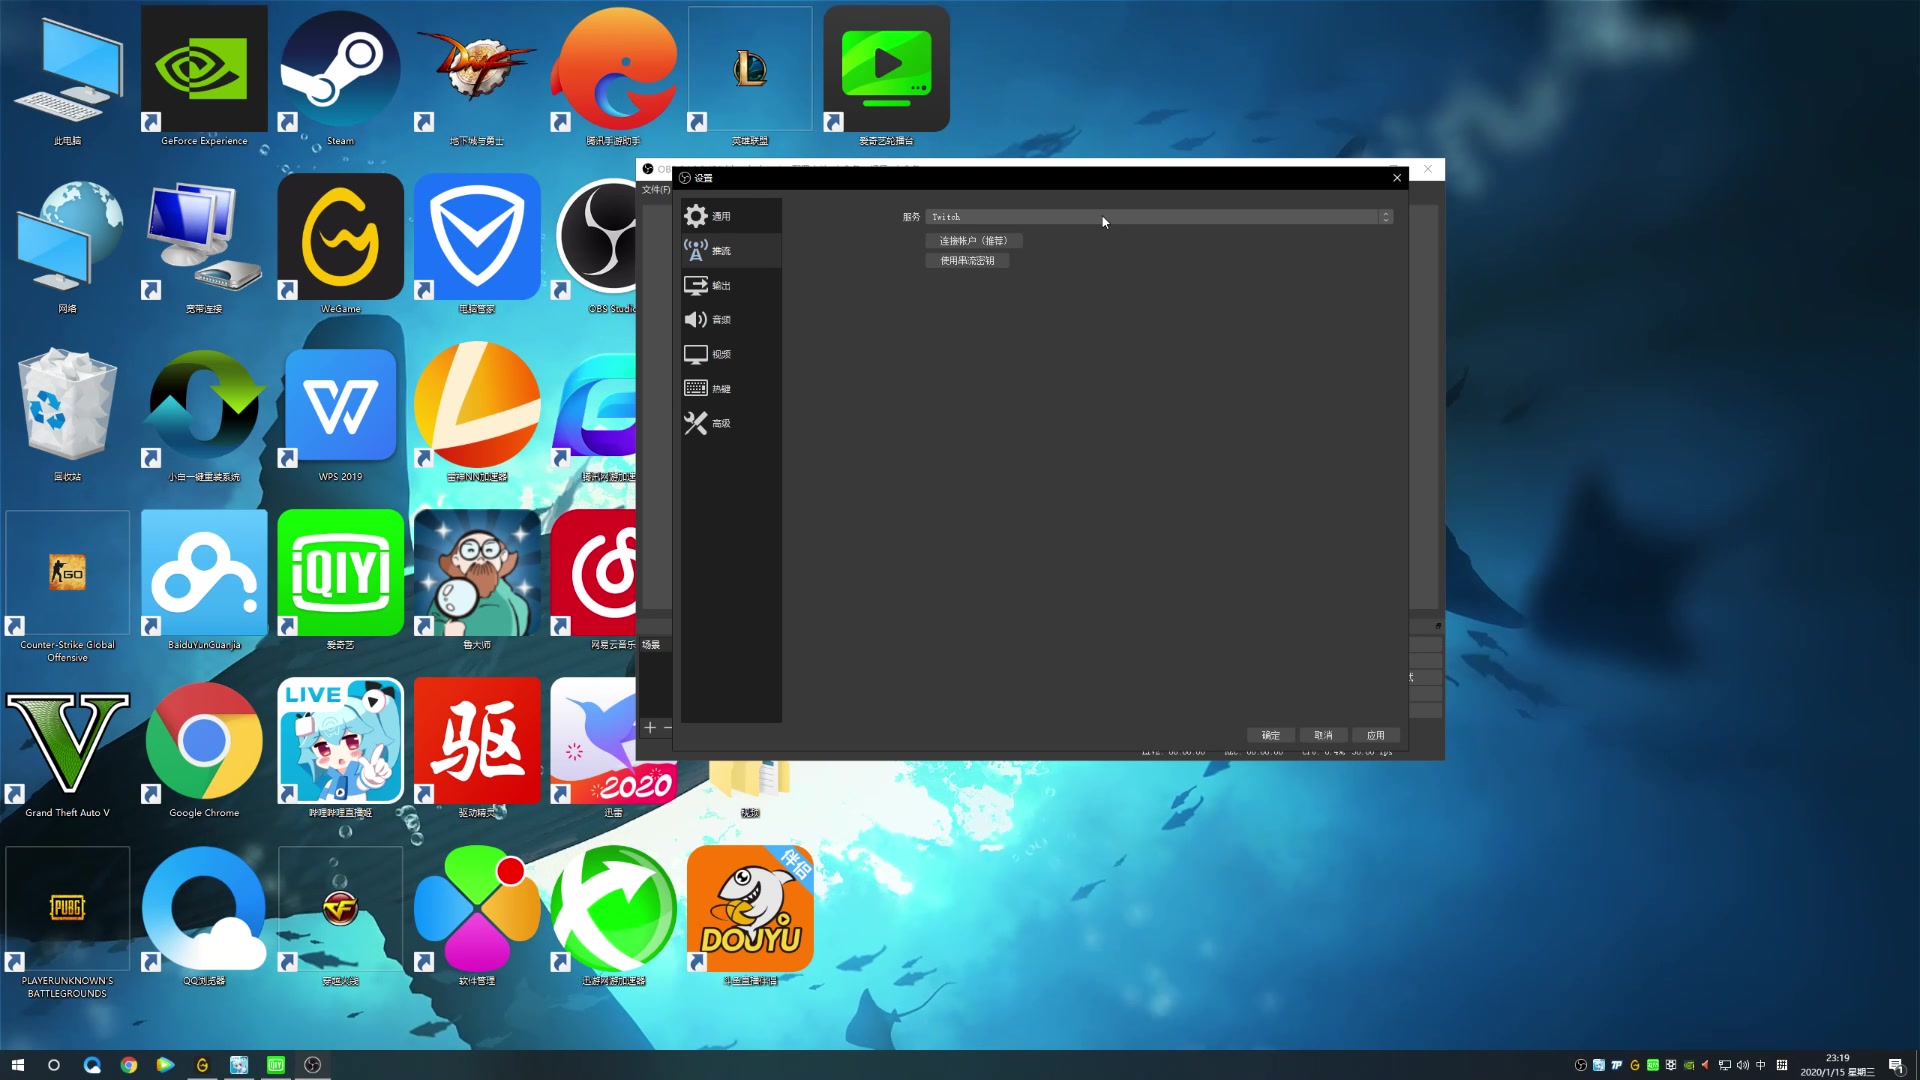Select the PLAYERUNKNOWN'S BATTLEGROUNDS shortcut
The width and height of the screenshot is (1920, 1080).
68,922
